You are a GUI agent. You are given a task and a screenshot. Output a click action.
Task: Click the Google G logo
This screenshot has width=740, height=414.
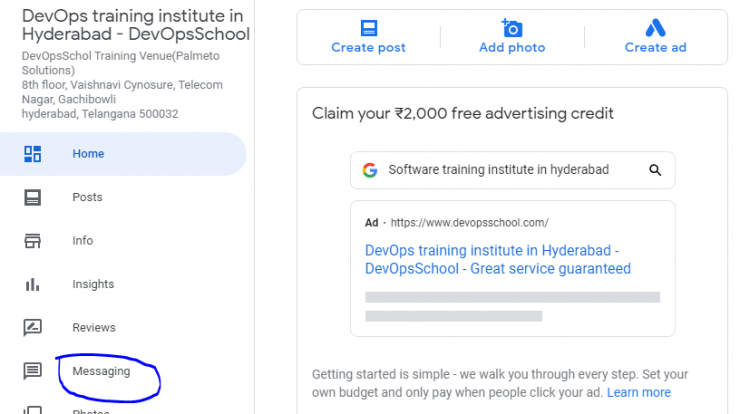(370, 170)
